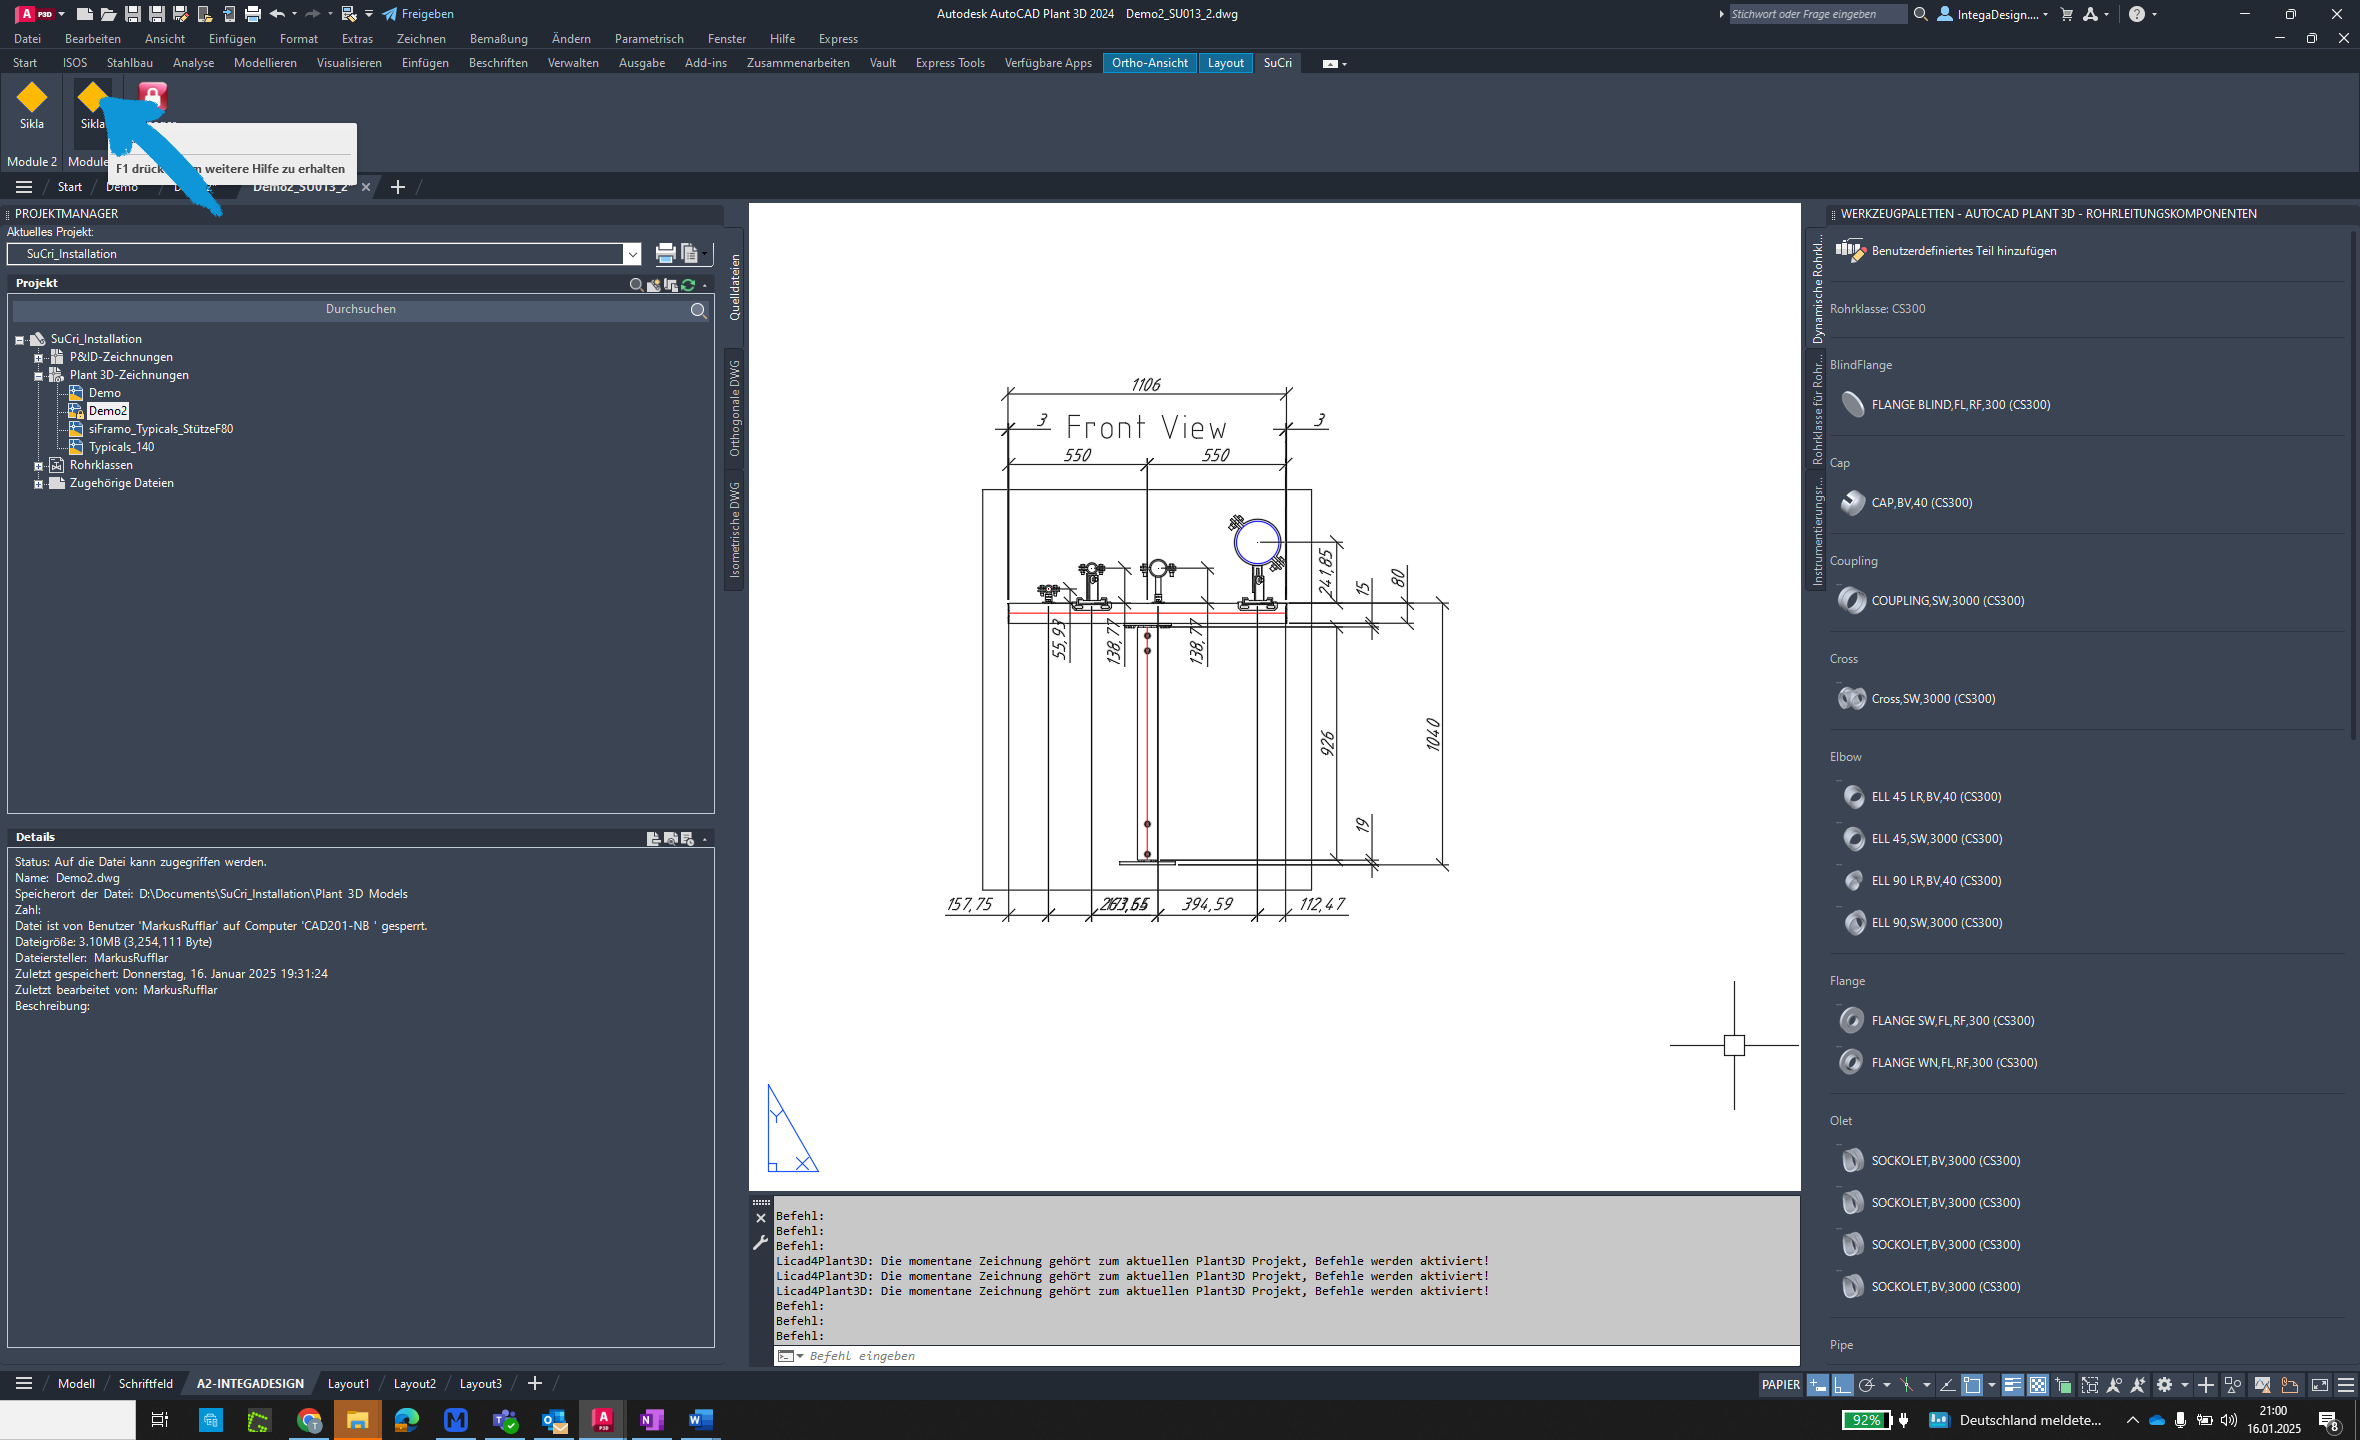Collapse the SuCri_Installation root tree node
This screenshot has width=2360, height=1440.
tap(19, 340)
